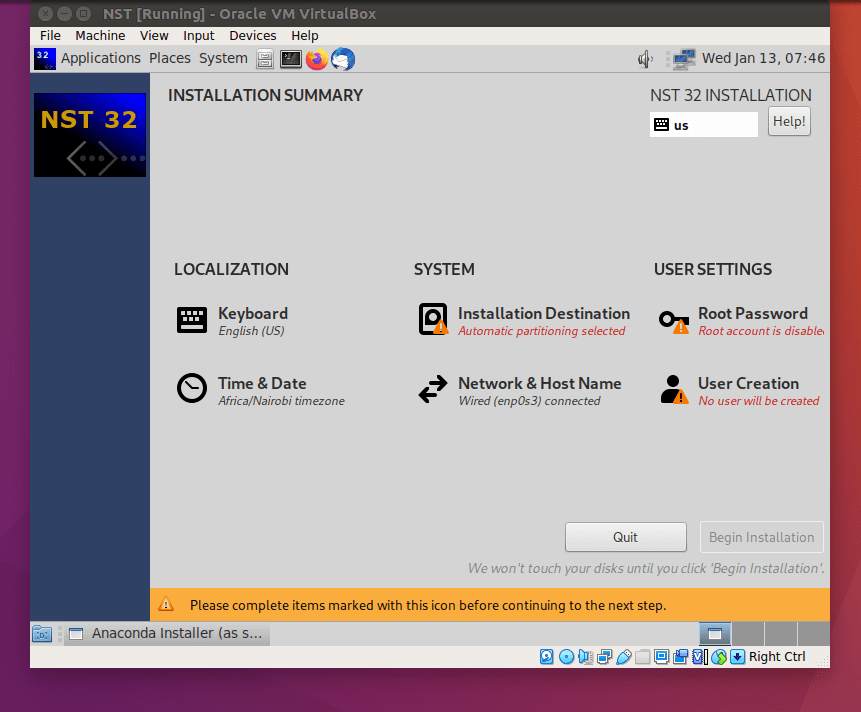Click VirtualBox recording indicator icon
Screen dimensions: 861x712
pos(680,657)
